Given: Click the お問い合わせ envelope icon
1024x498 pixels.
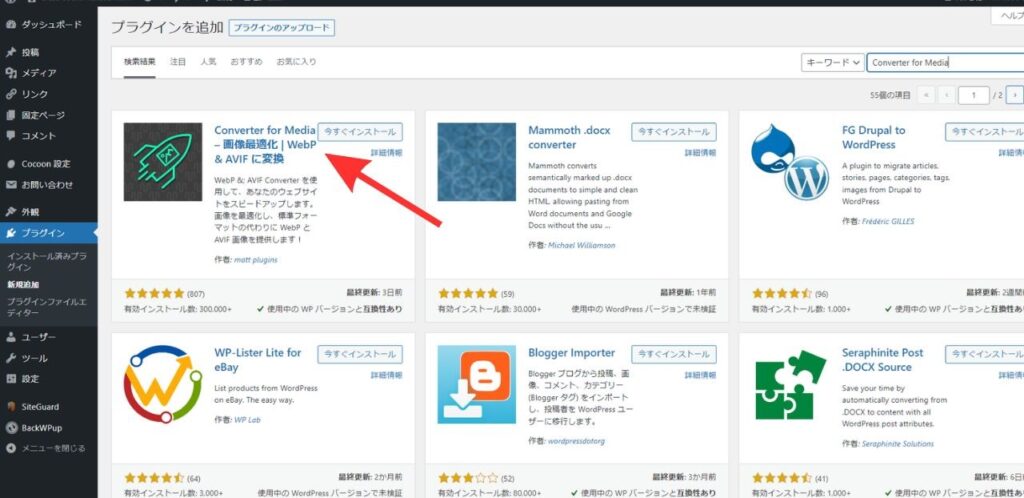Looking at the screenshot, I should pyautogui.click(x=10, y=185).
